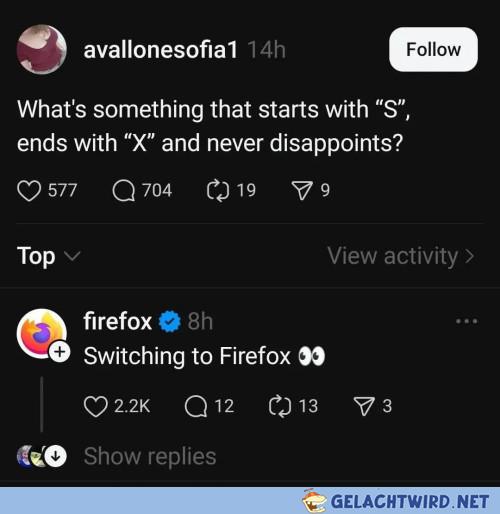
Task: Like avallonesofia1's post with heart icon
Action: [x=29, y=191]
